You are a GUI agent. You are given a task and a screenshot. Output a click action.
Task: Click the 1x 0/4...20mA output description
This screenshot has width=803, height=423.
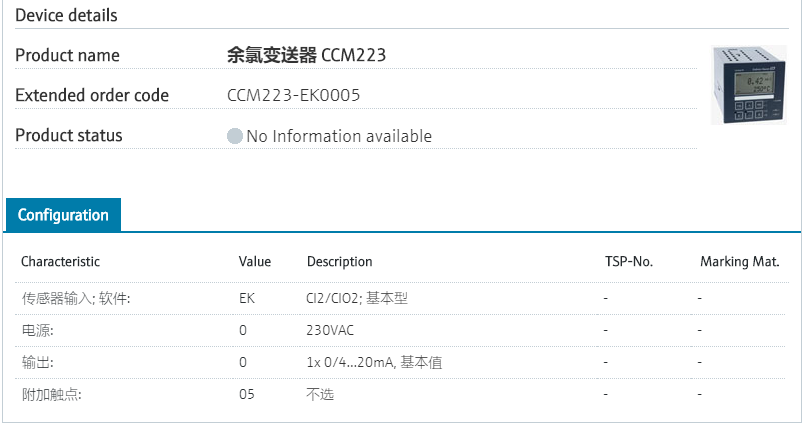coord(374,362)
